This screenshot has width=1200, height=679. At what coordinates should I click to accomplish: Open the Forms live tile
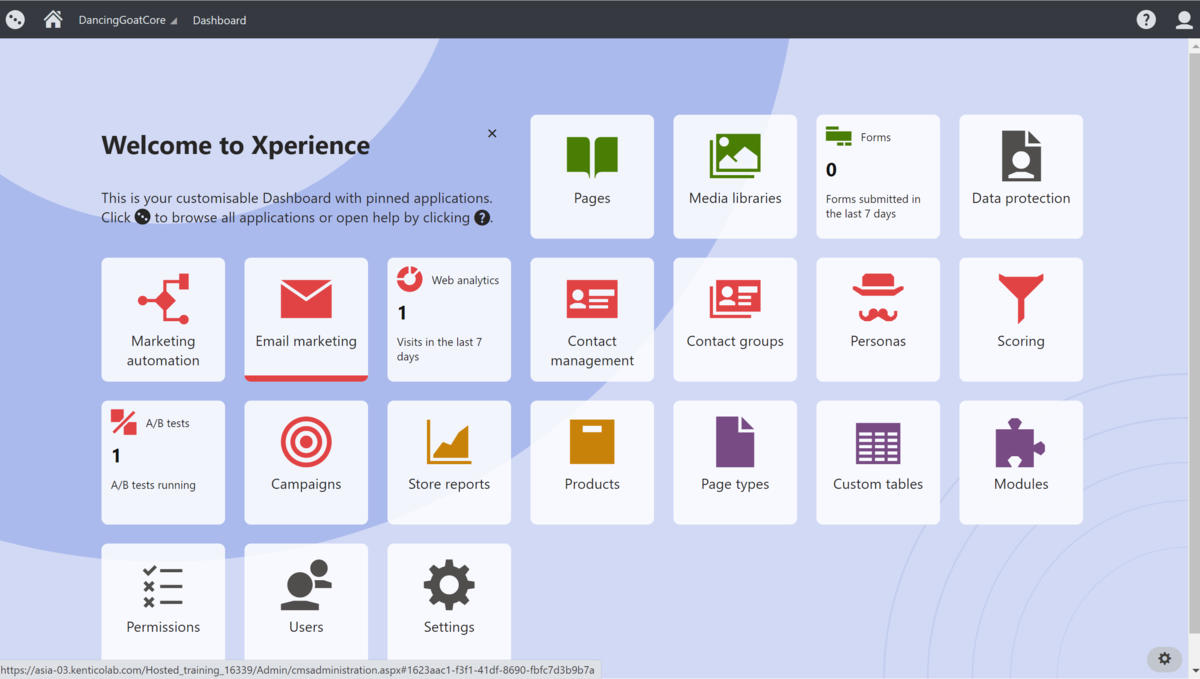click(878, 176)
